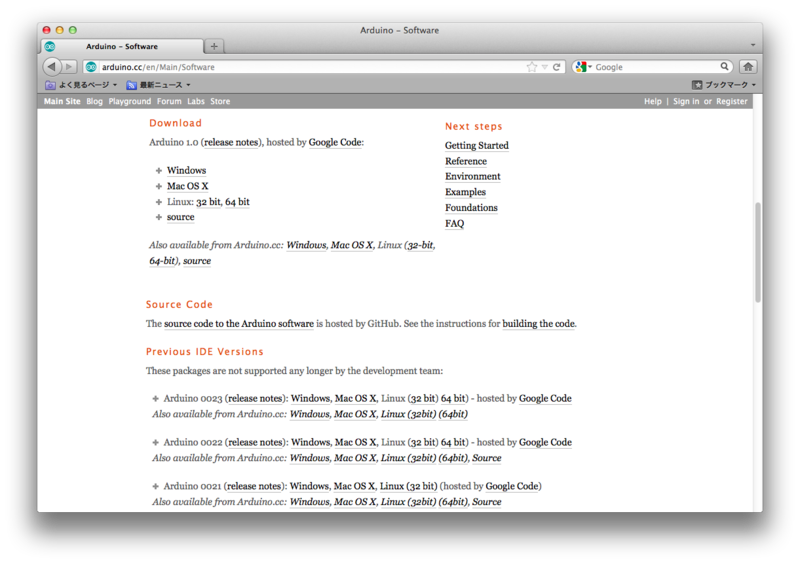Screen dimensions: 800x564
Task: Click Source link in Arduino 0021 row
Action: [487, 502]
